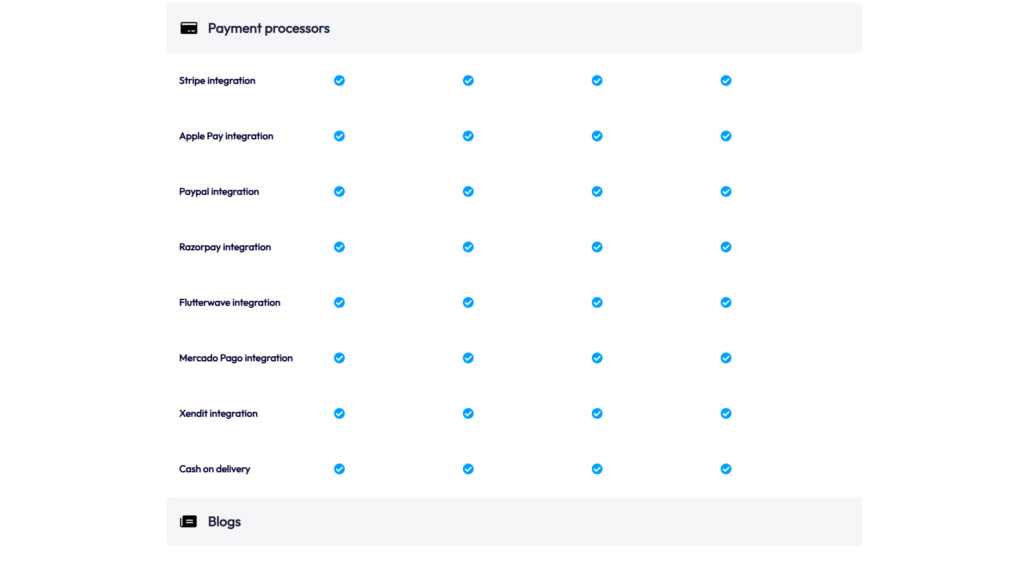Expand the Blogs section header
Screen dimensions: 1024x569
(514, 521)
